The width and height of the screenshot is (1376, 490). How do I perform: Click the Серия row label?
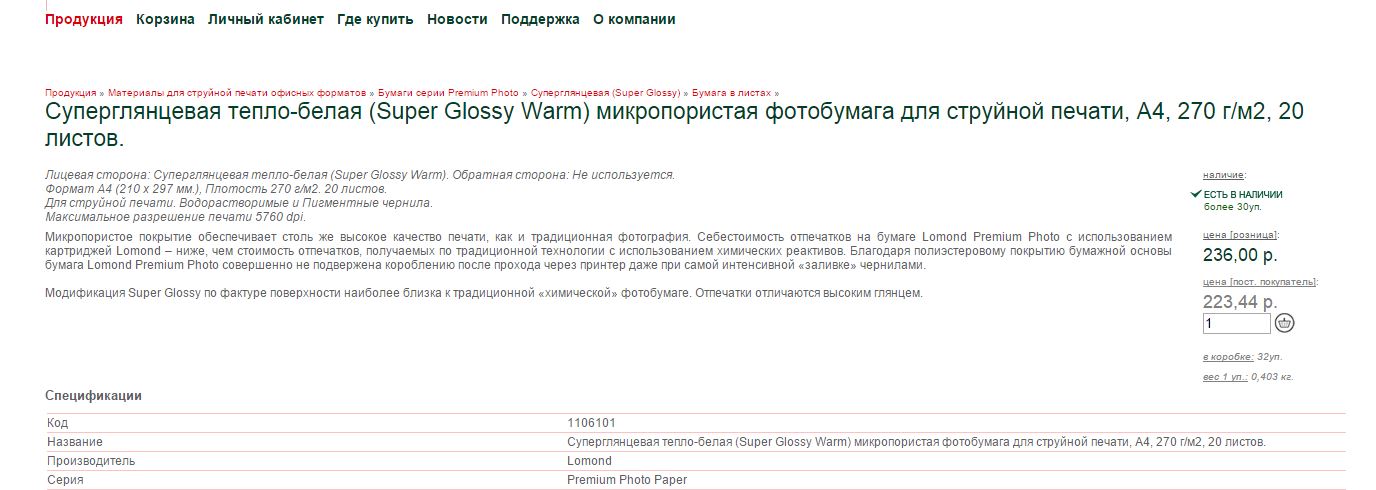pyautogui.click(x=65, y=480)
